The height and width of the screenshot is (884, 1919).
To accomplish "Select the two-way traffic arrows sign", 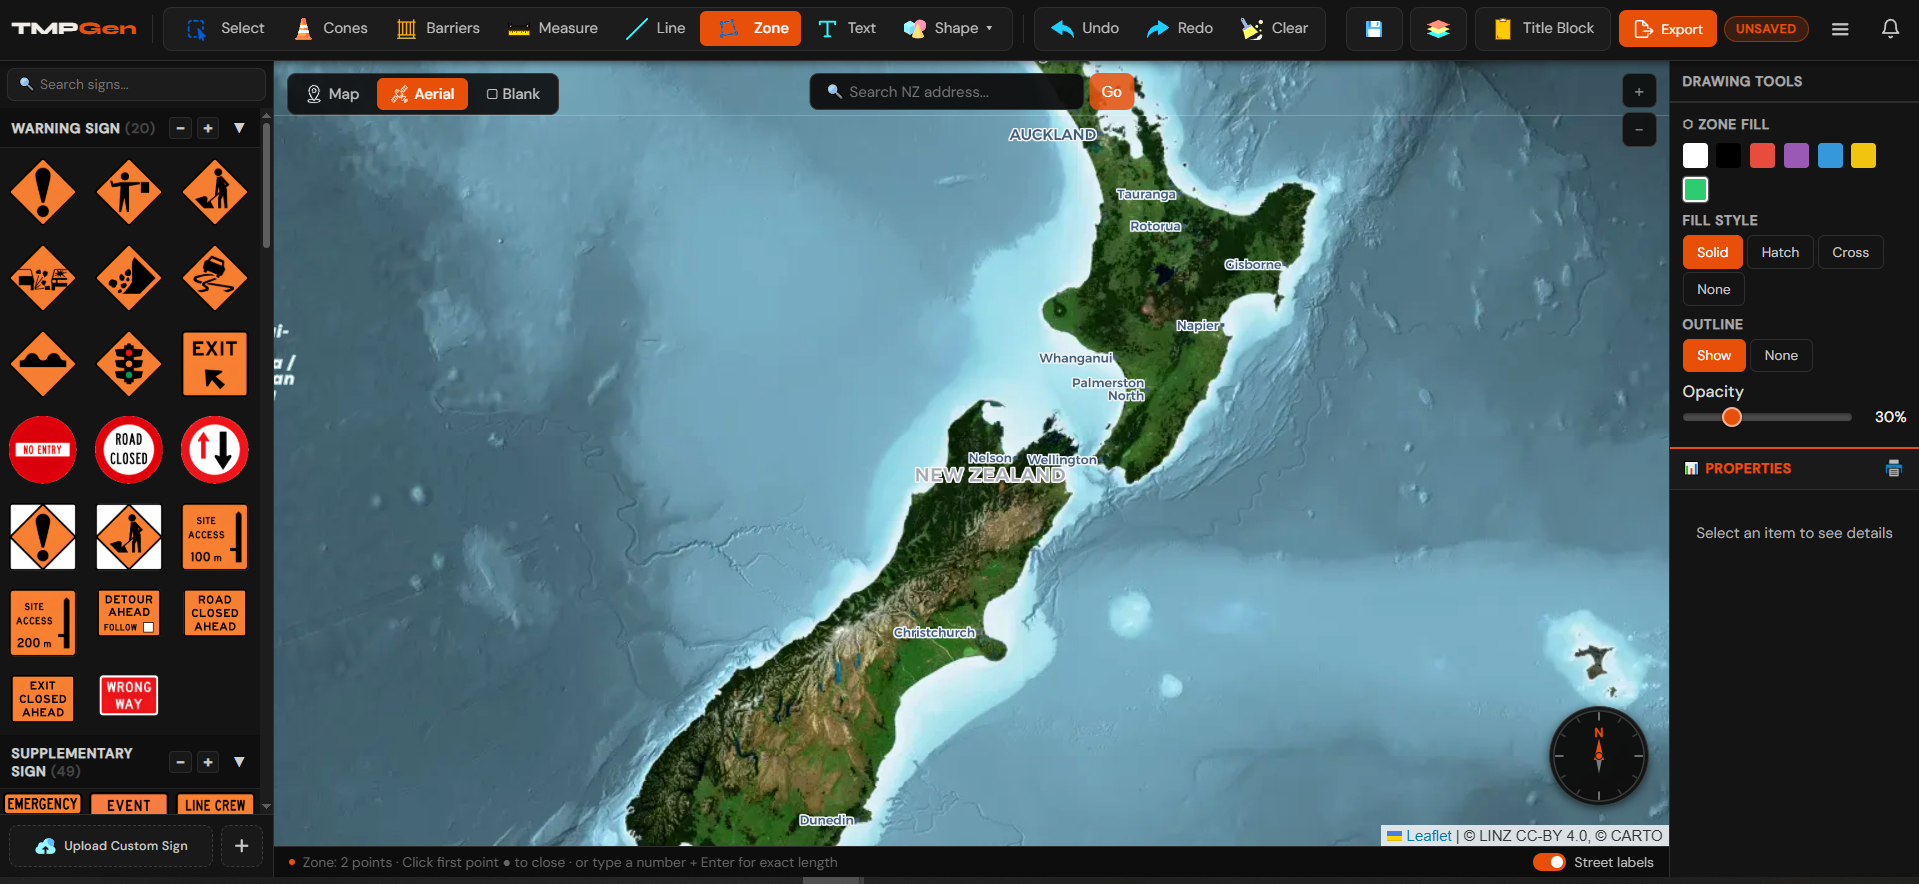I will 215,450.
